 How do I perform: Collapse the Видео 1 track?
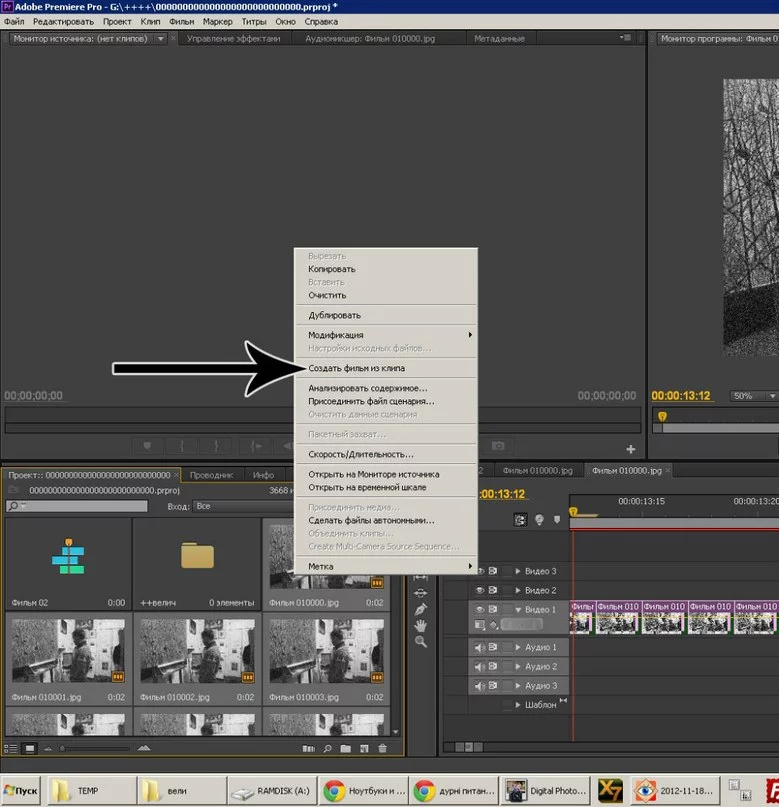point(518,609)
